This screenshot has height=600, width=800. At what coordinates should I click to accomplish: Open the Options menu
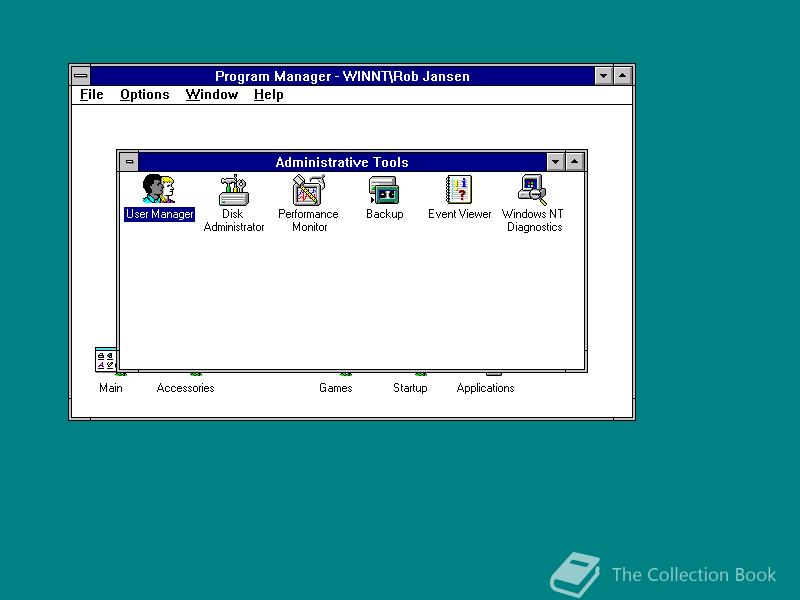coord(144,94)
